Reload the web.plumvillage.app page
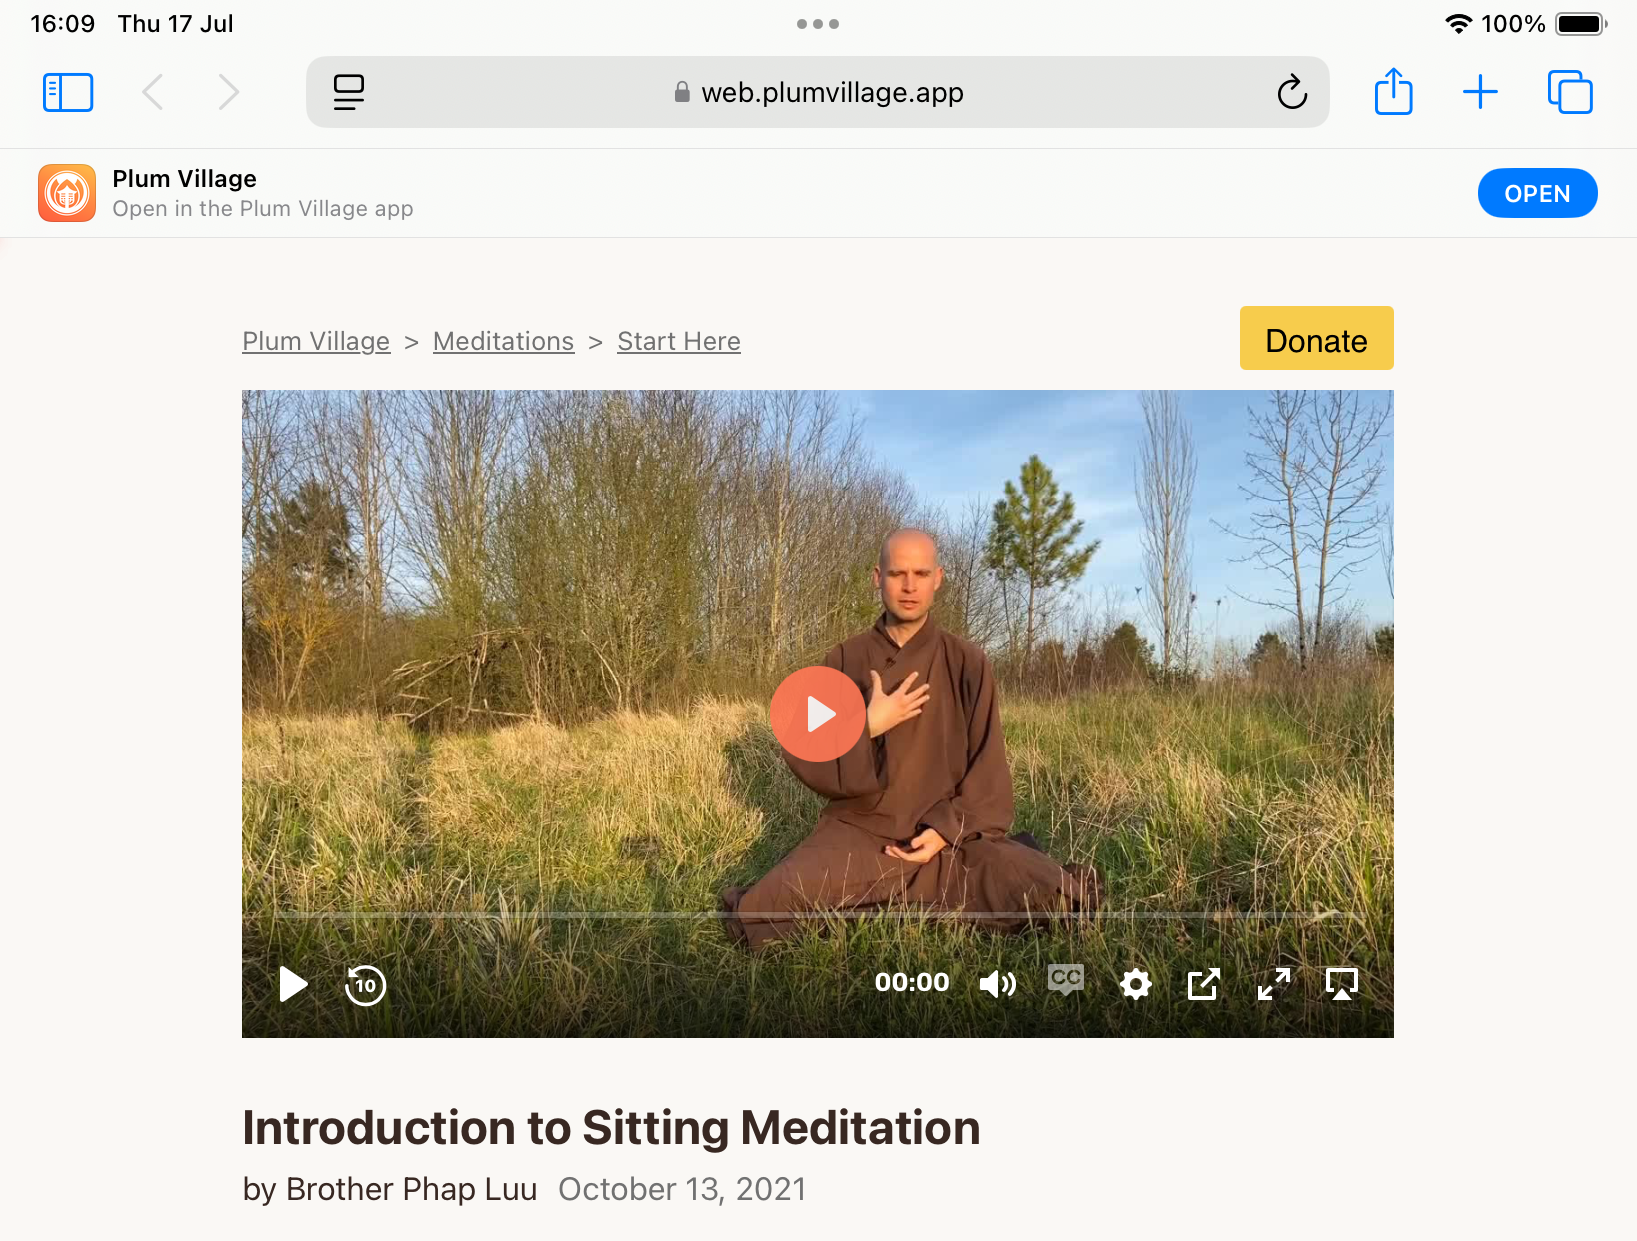The height and width of the screenshot is (1241, 1637). 1292,92
